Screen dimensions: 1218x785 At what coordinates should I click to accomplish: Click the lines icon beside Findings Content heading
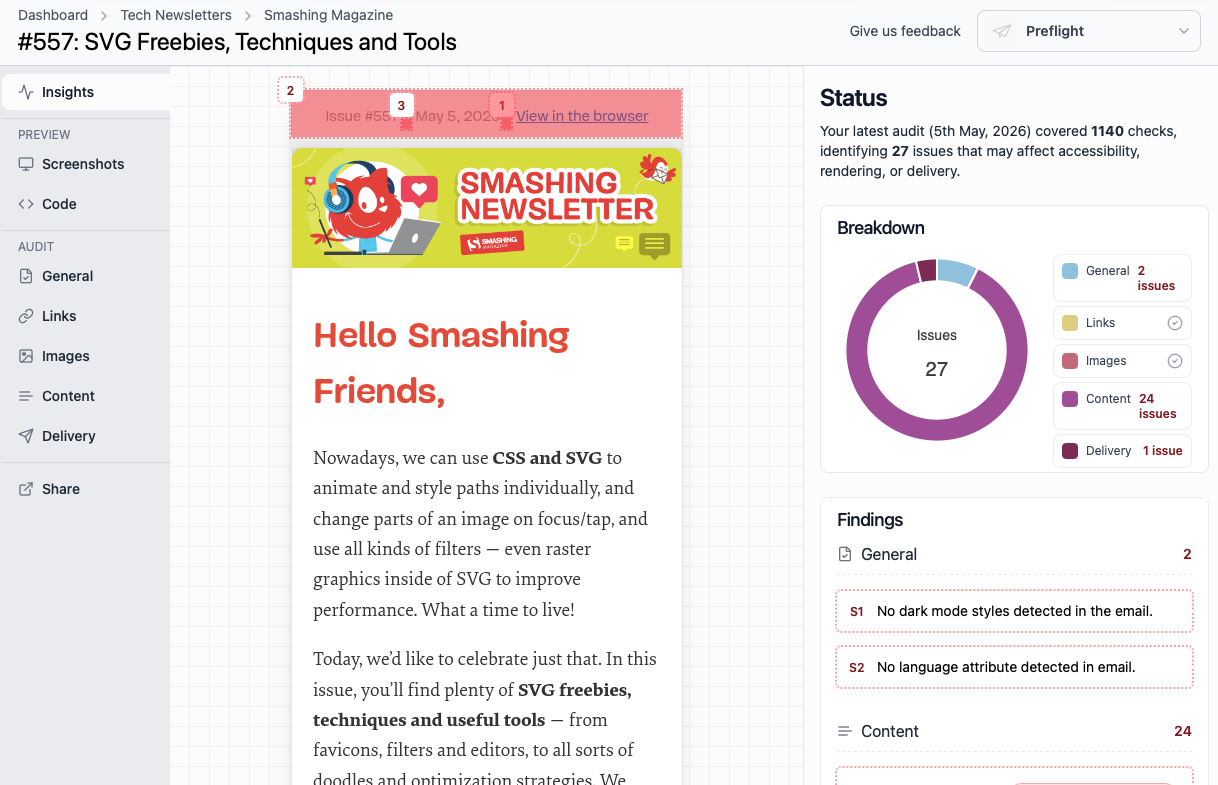click(845, 731)
